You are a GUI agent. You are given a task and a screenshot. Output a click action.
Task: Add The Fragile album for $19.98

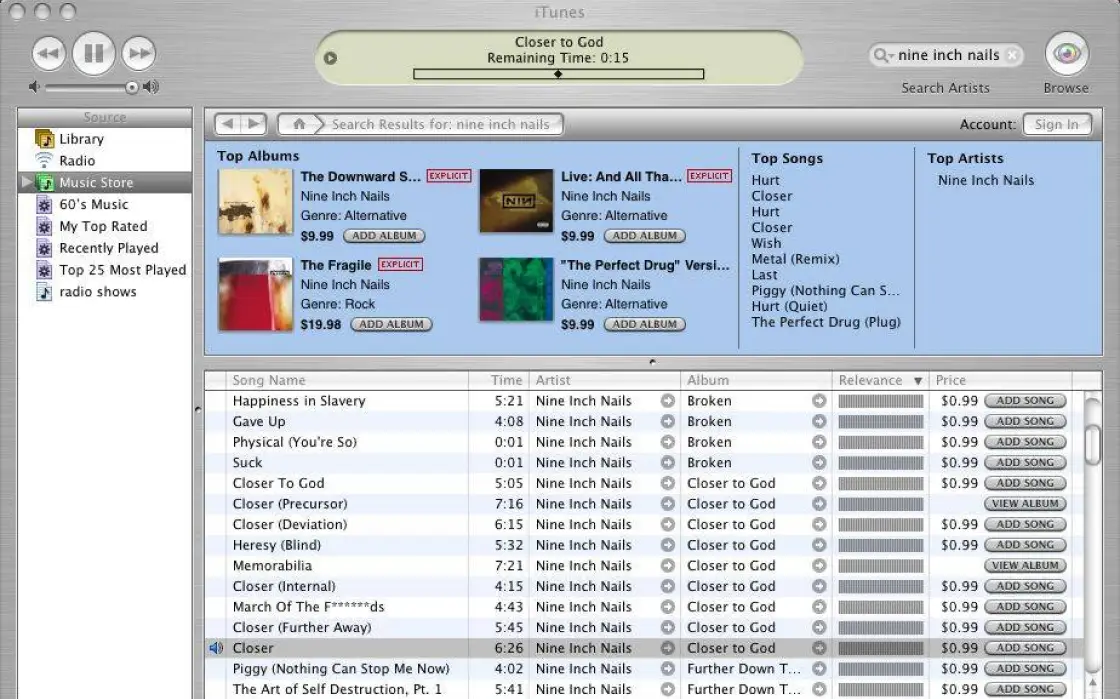391,324
